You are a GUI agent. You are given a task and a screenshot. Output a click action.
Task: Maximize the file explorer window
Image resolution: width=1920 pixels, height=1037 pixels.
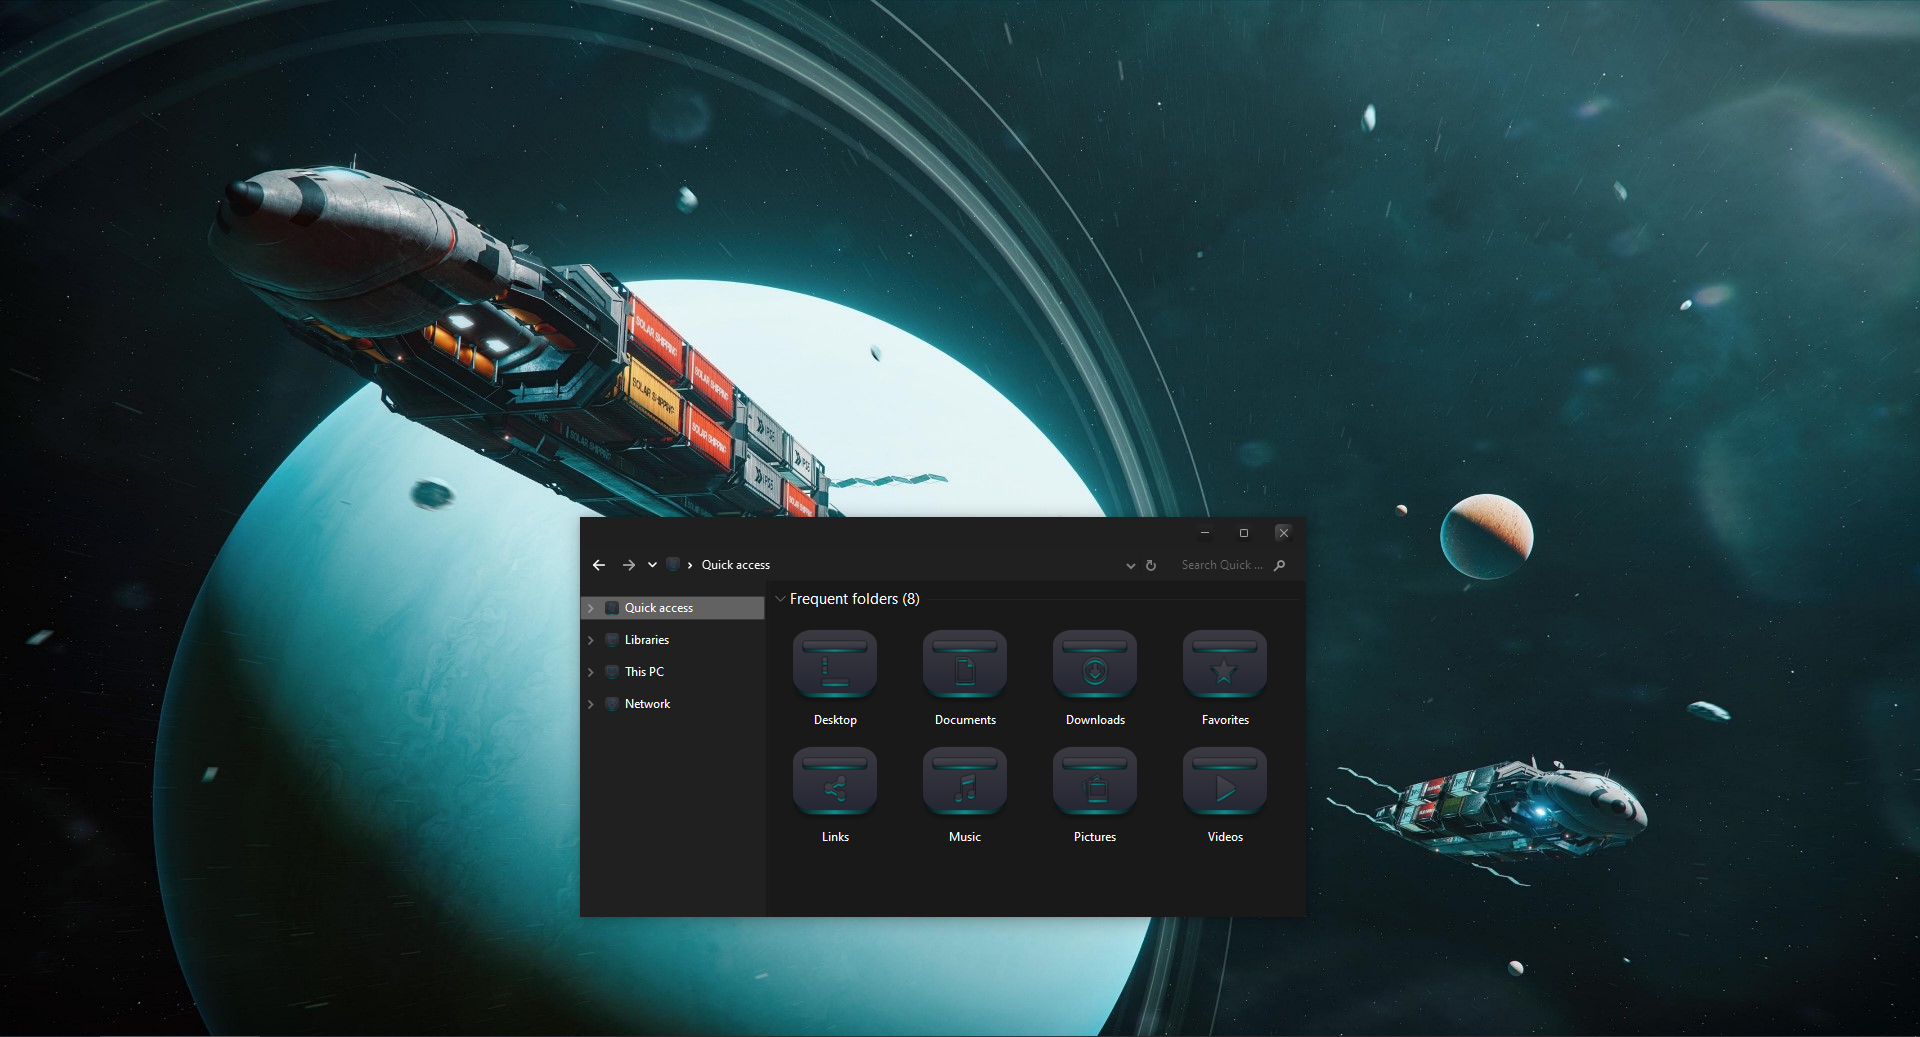pyautogui.click(x=1244, y=533)
